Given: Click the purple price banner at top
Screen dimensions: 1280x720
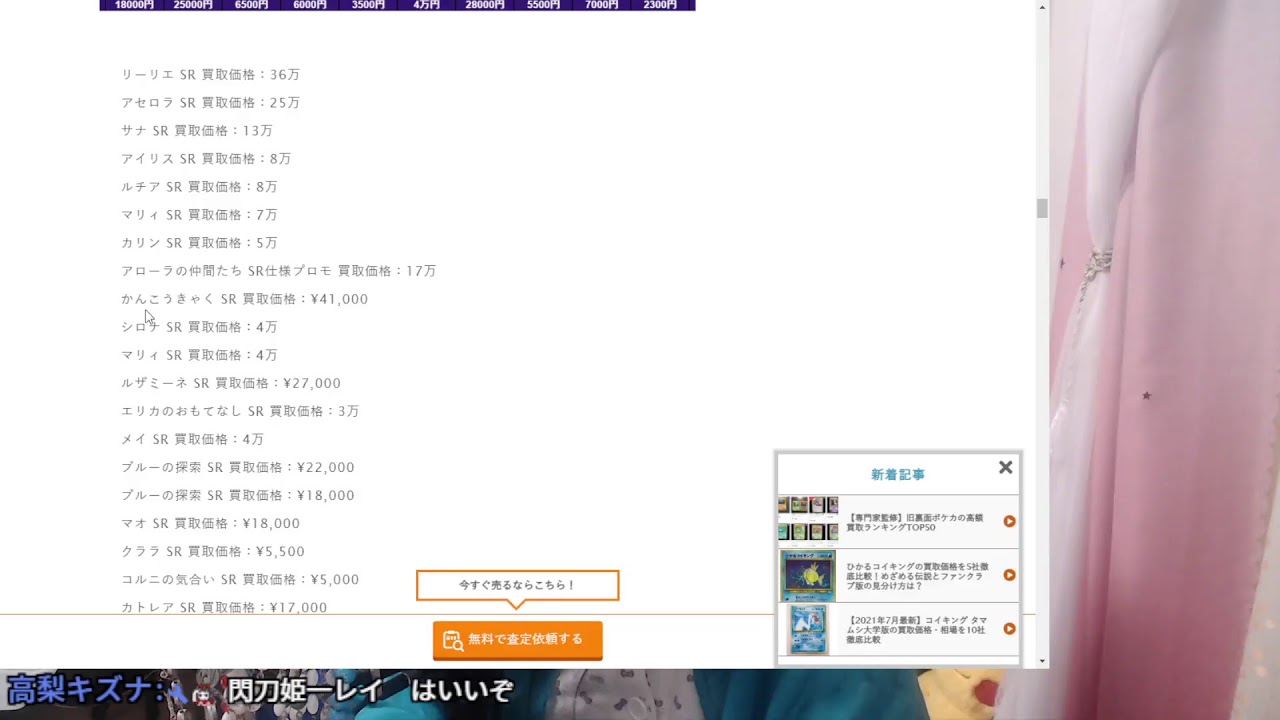Looking at the screenshot, I should click(x=397, y=5).
